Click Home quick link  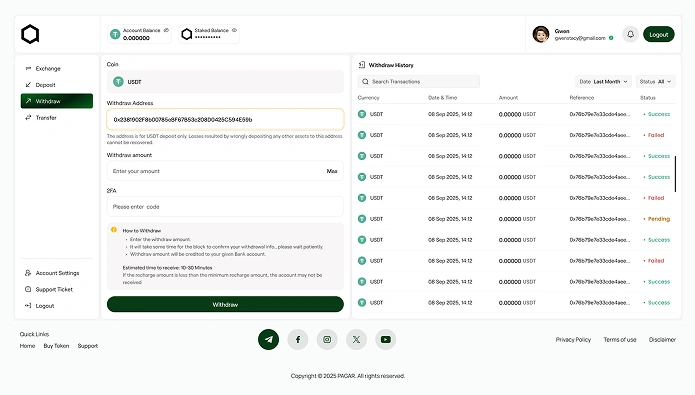click(x=27, y=346)
